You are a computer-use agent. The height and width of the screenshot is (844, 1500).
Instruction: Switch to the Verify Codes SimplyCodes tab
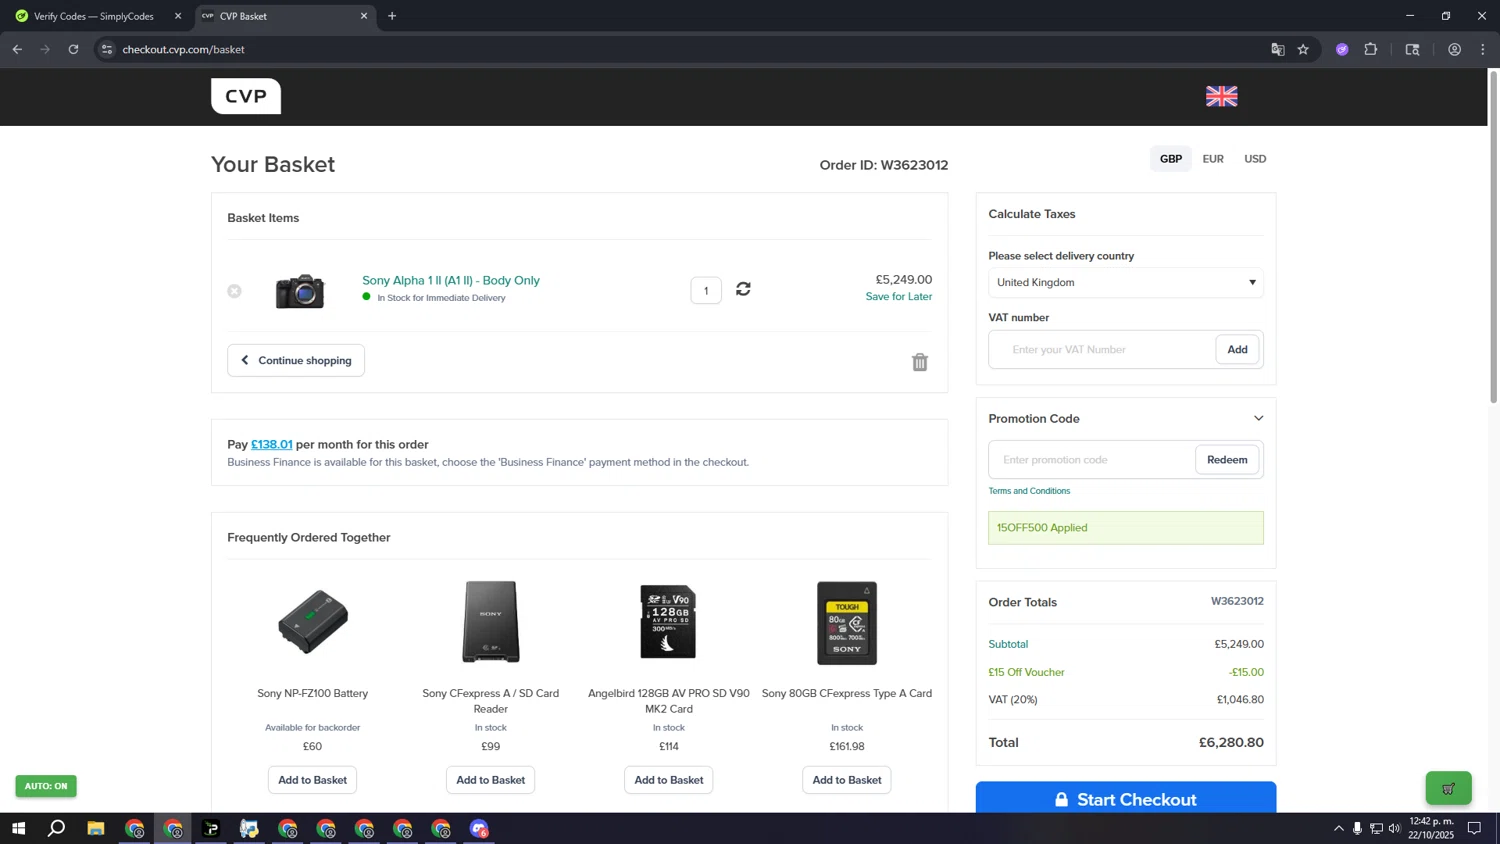(x=94, y=16)
